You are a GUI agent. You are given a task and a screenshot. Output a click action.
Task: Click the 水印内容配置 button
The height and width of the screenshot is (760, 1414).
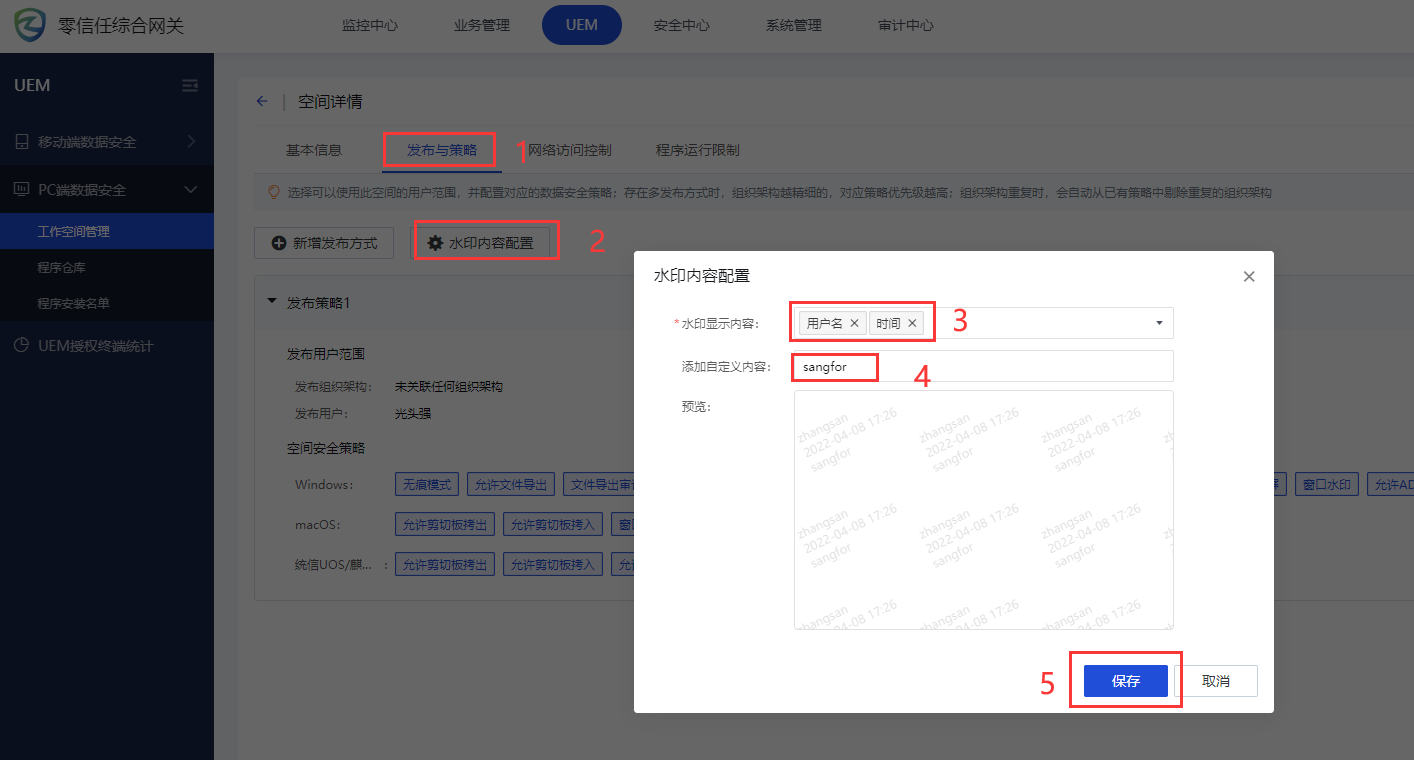pos(480,243)
